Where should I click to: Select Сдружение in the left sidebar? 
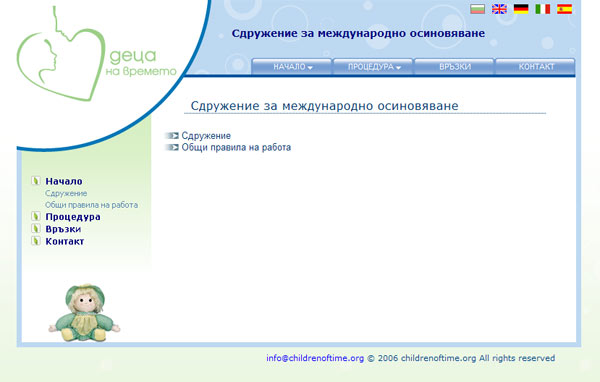pos(66,193)
